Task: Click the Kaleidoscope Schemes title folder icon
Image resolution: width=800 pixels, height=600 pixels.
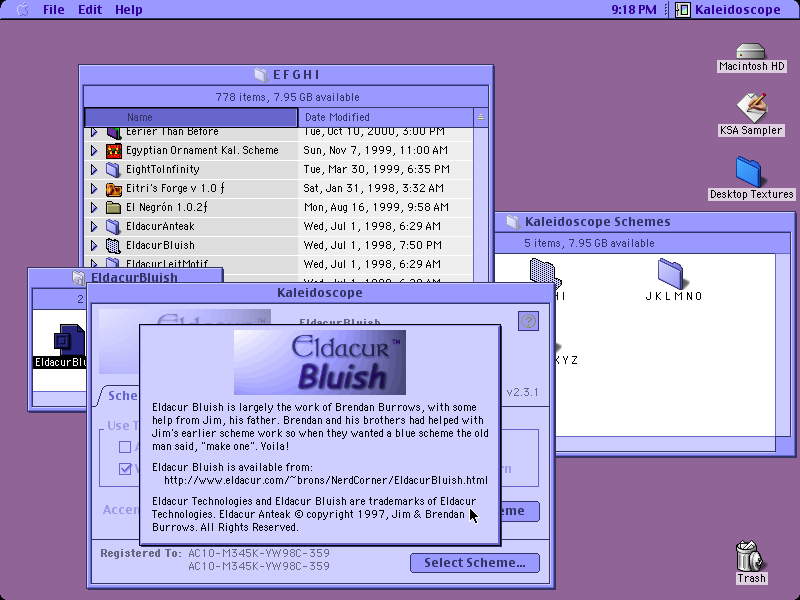Action: (x=512, y=221)
